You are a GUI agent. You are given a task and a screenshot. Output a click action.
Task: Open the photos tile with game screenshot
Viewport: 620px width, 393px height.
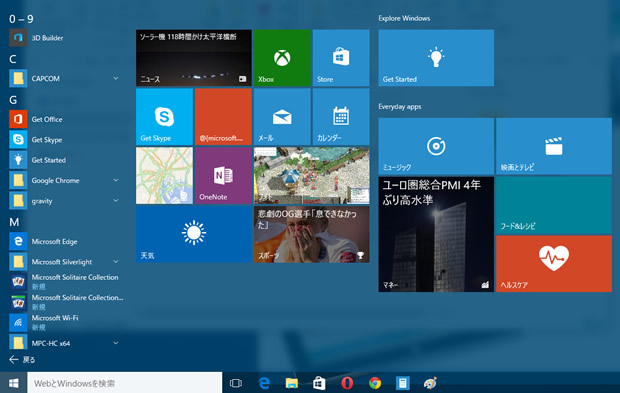[x=312, y=176]
